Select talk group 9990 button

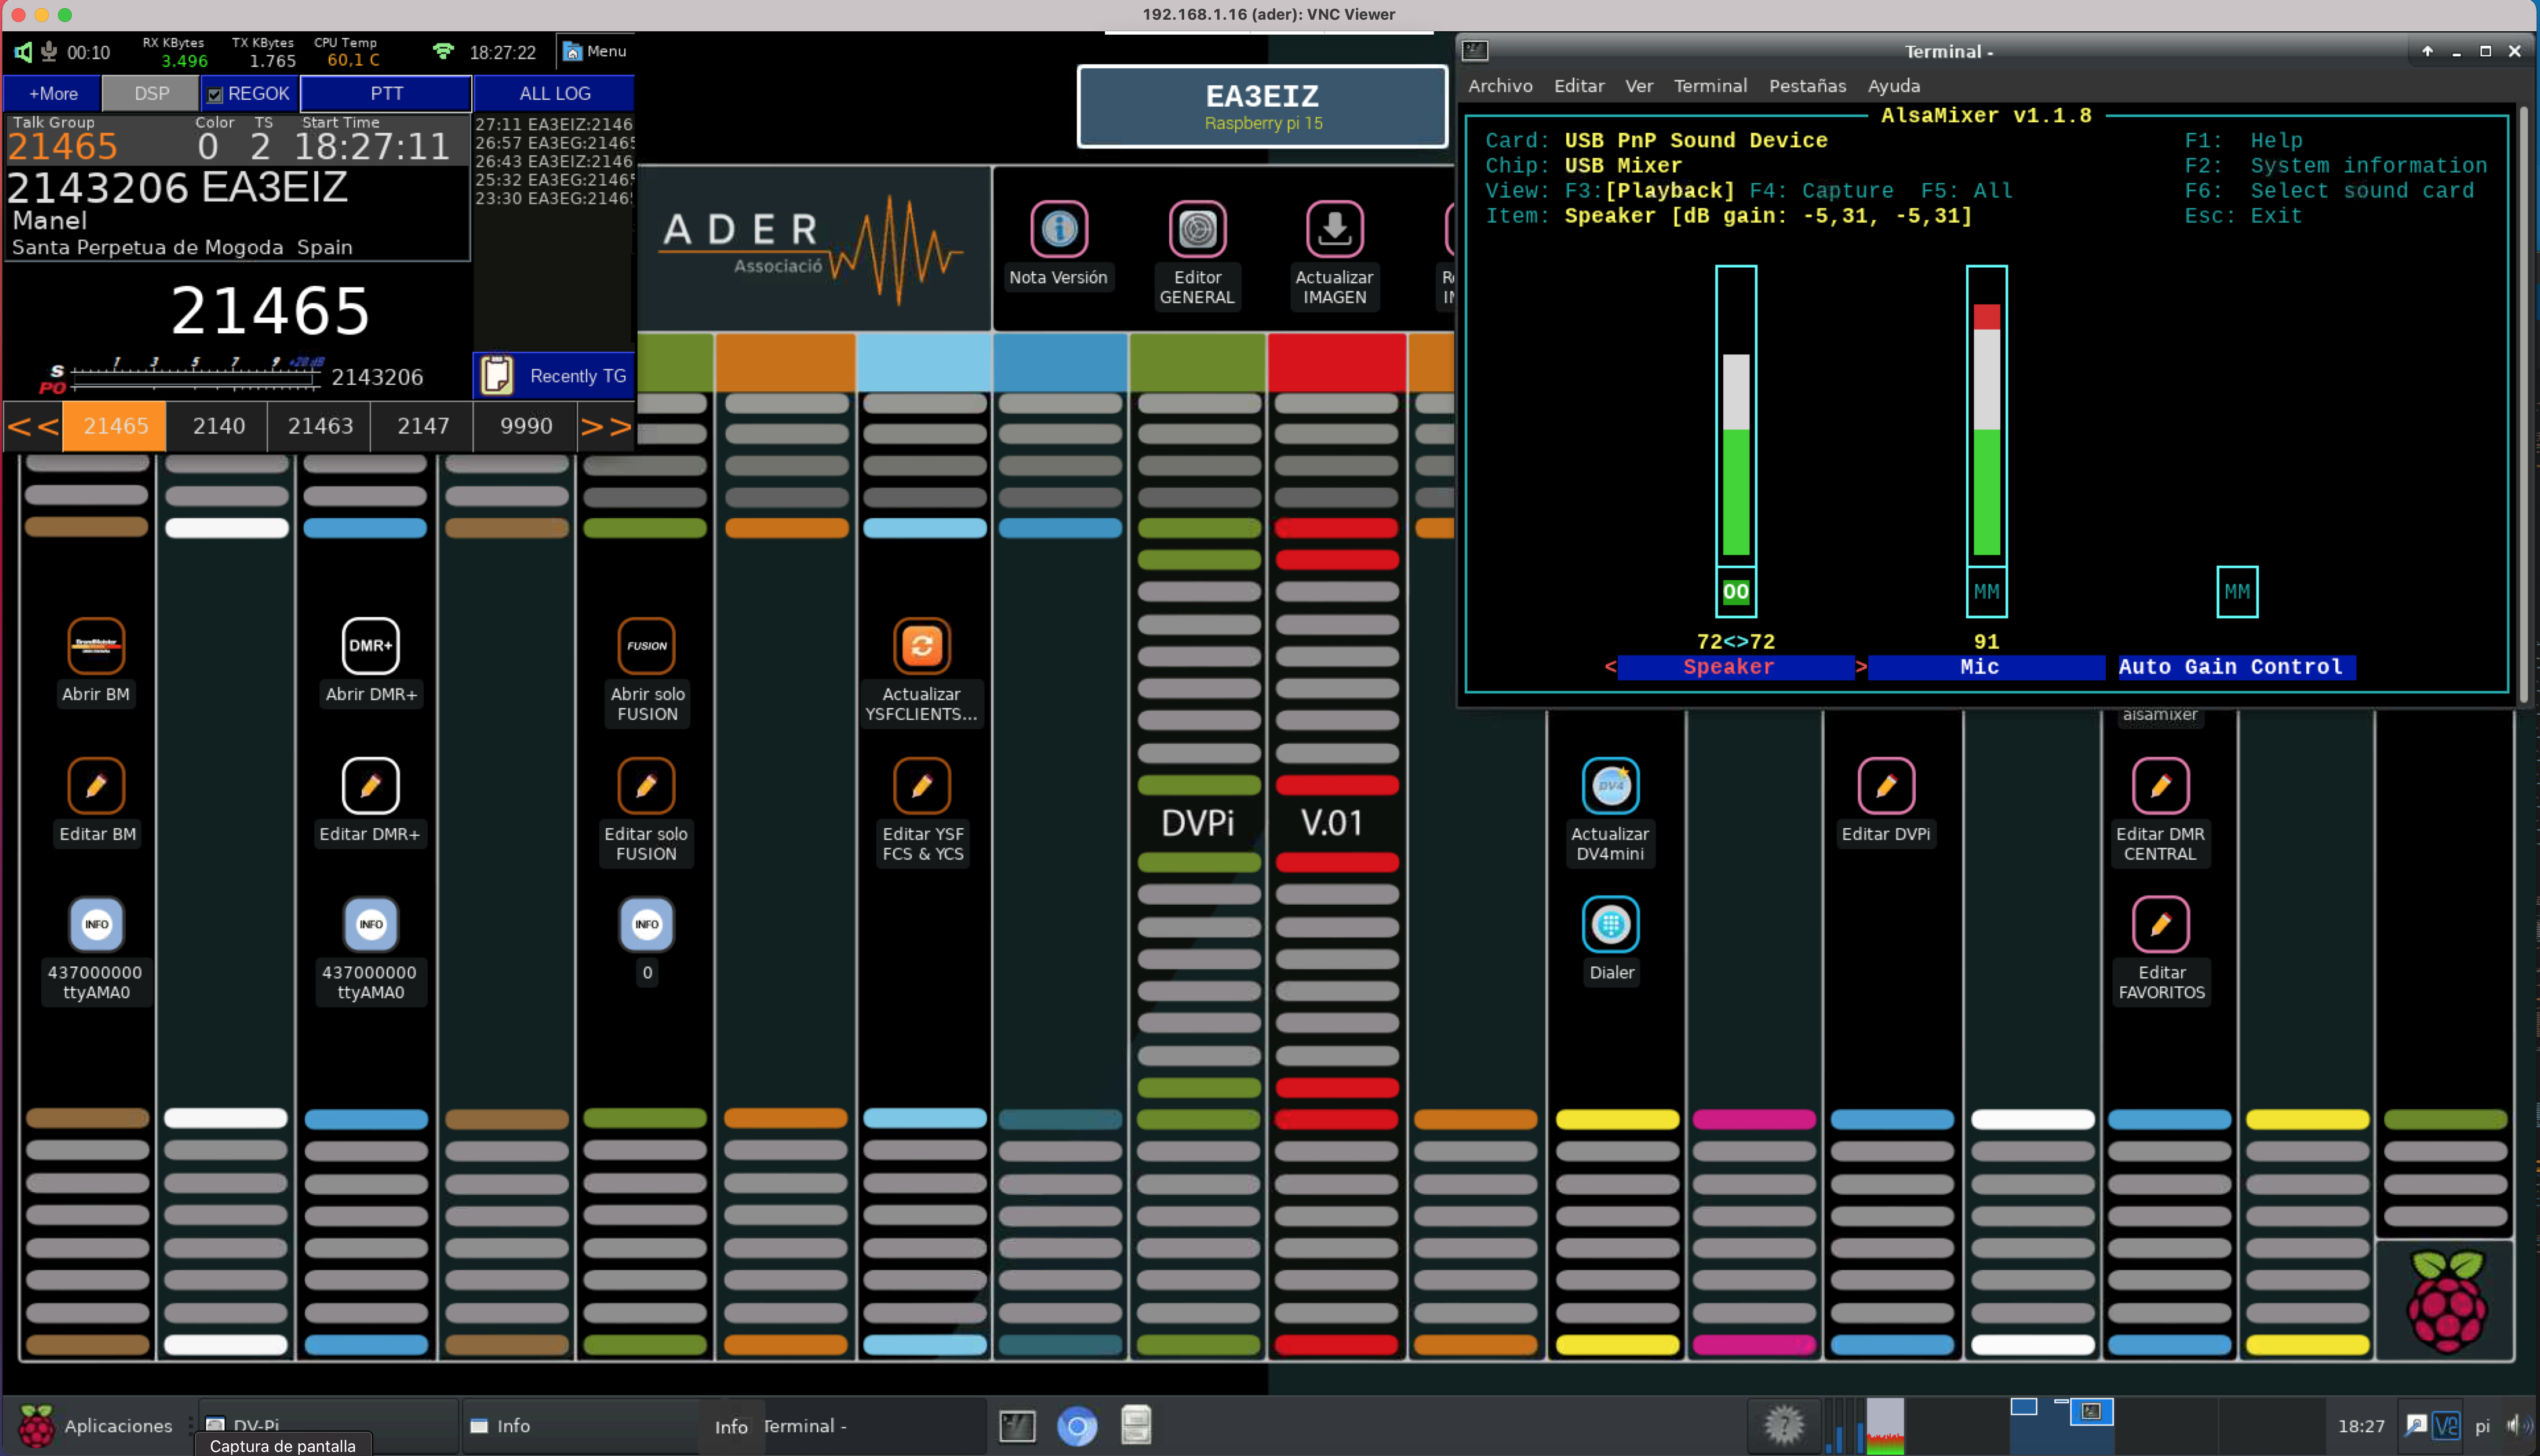pyautogui.click(x=526, y=426)
